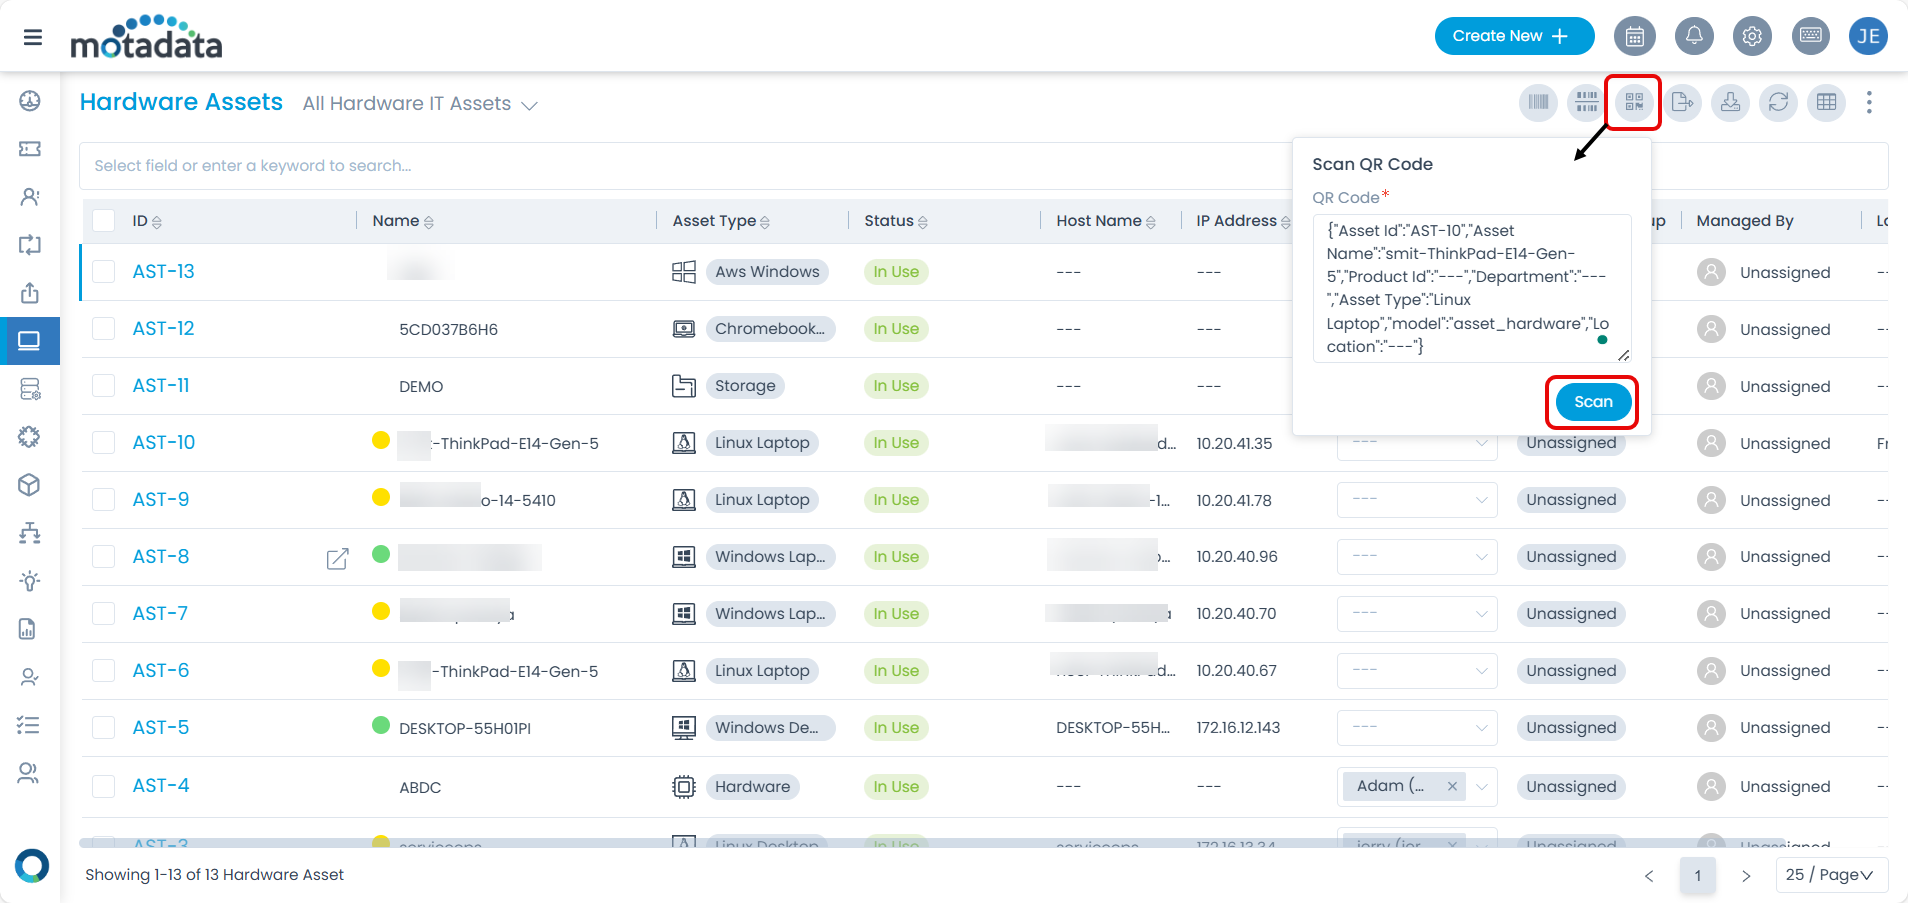Expand the group dropdown in AST-9 row
This screenshot has height=903, width=1908.
tap(1481, 500)
